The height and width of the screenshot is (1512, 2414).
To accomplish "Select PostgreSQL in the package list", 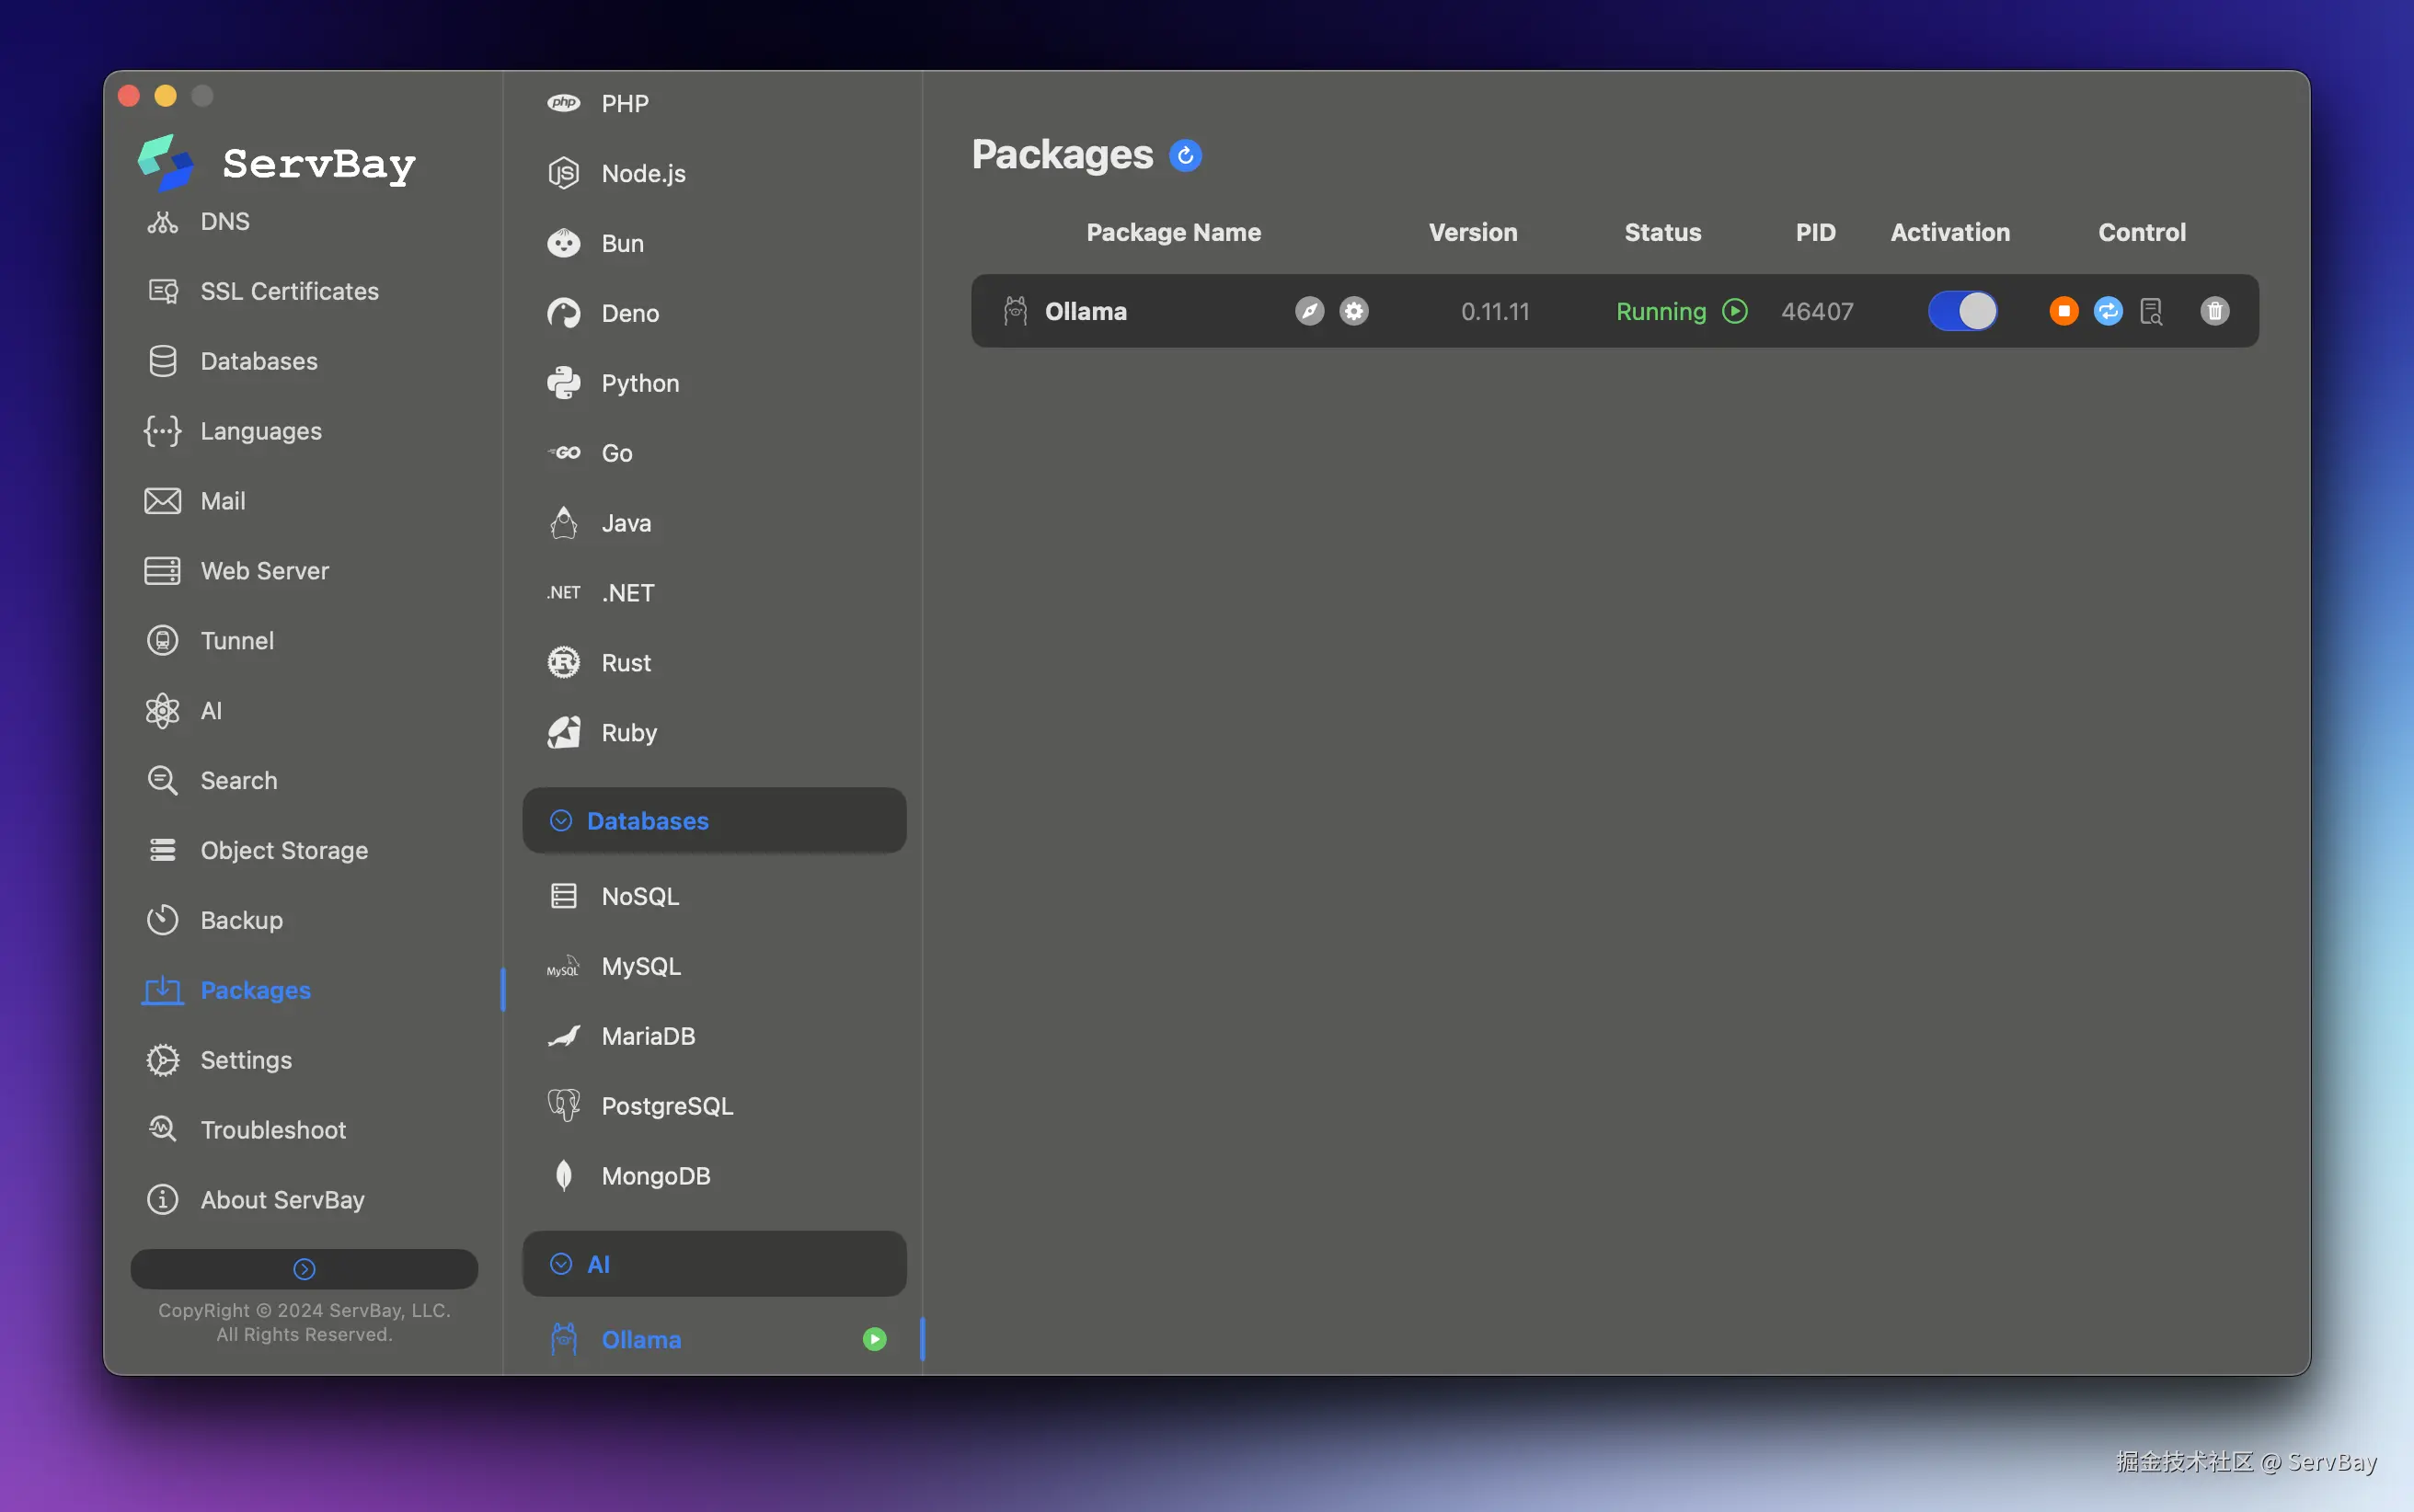I will (666, 1106).
